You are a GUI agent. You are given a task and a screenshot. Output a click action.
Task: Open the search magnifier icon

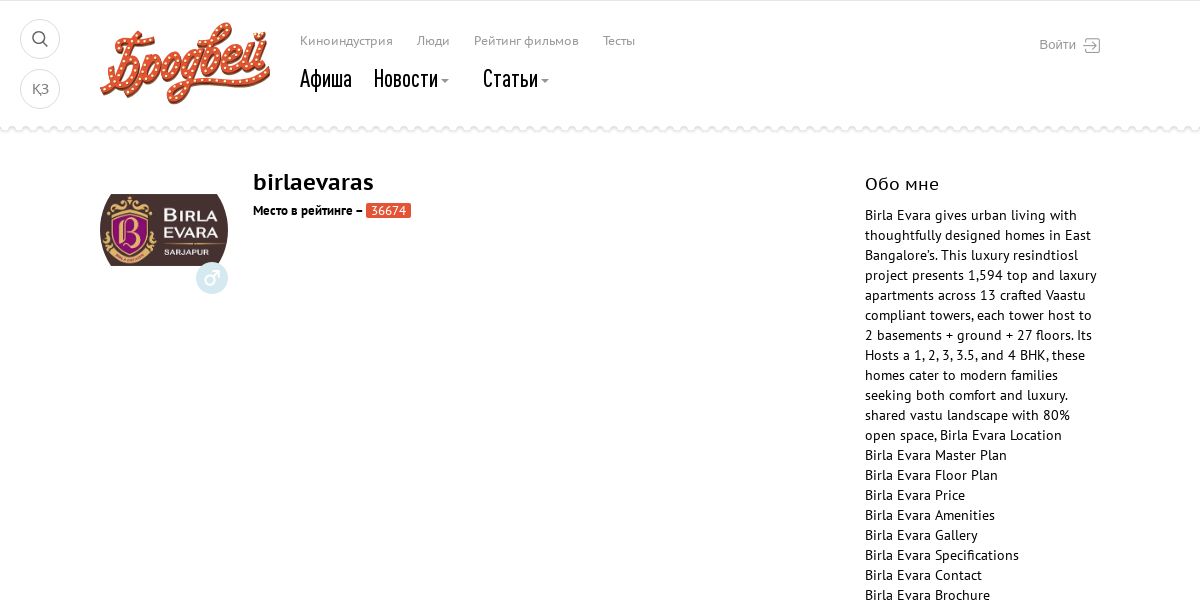click(x=40, y=39)
